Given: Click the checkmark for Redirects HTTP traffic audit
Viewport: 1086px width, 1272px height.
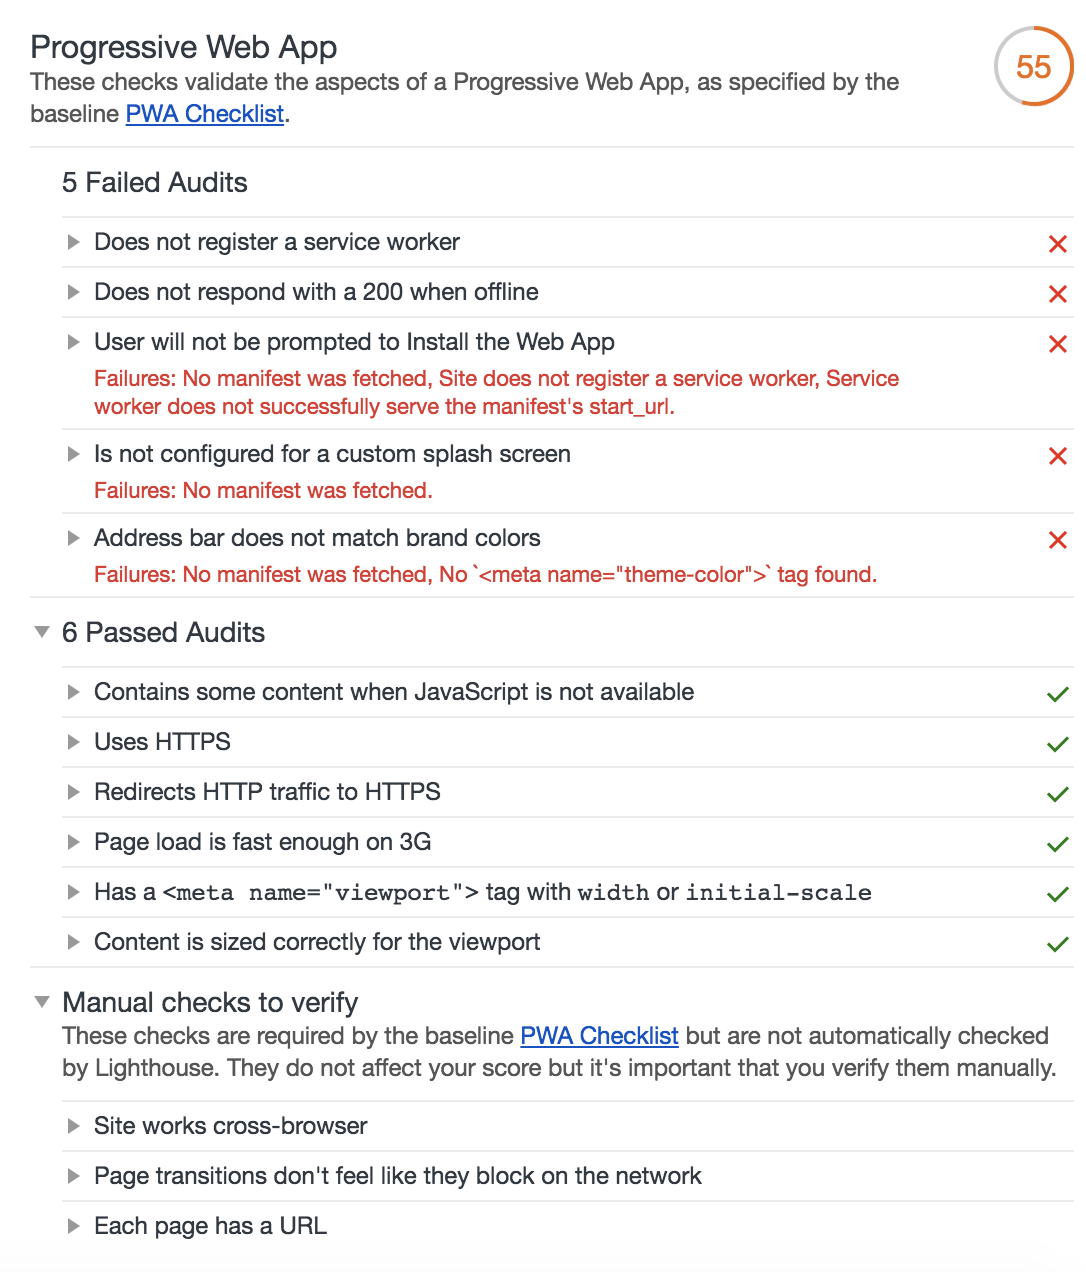Looking at the screenshot, I should 1057,793.
